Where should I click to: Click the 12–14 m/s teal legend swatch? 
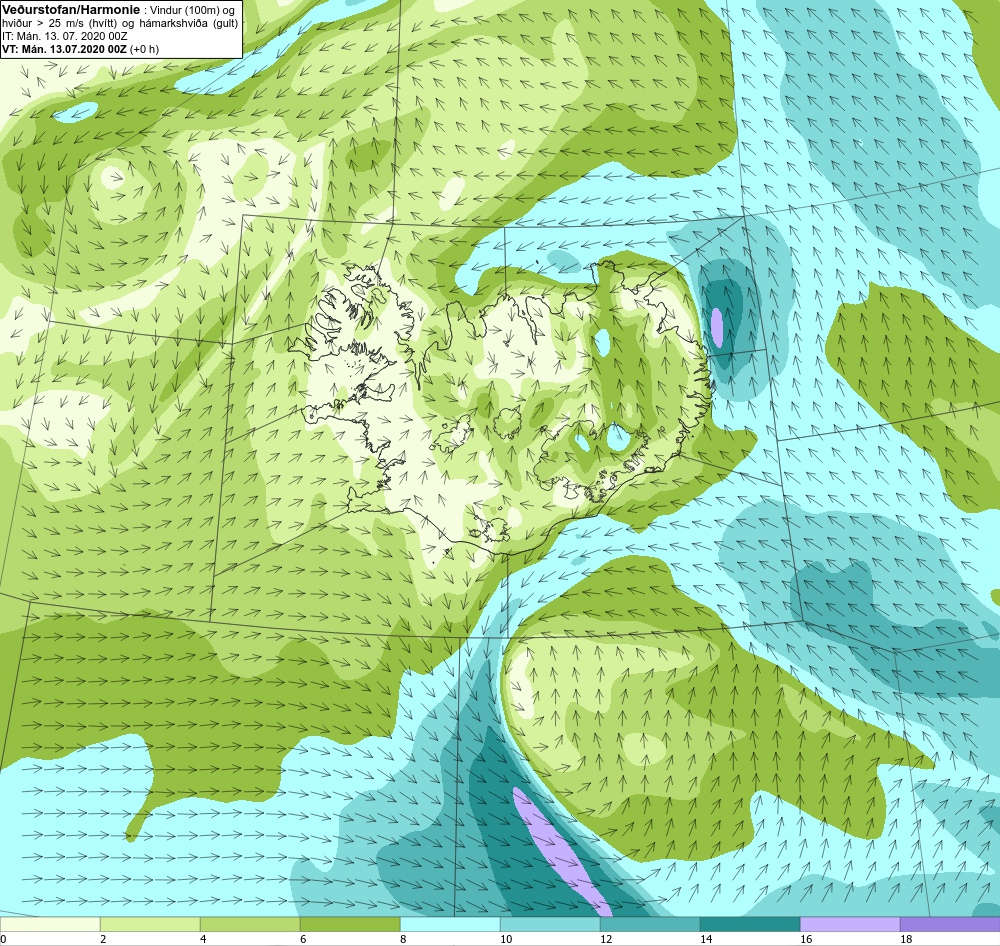650,924
